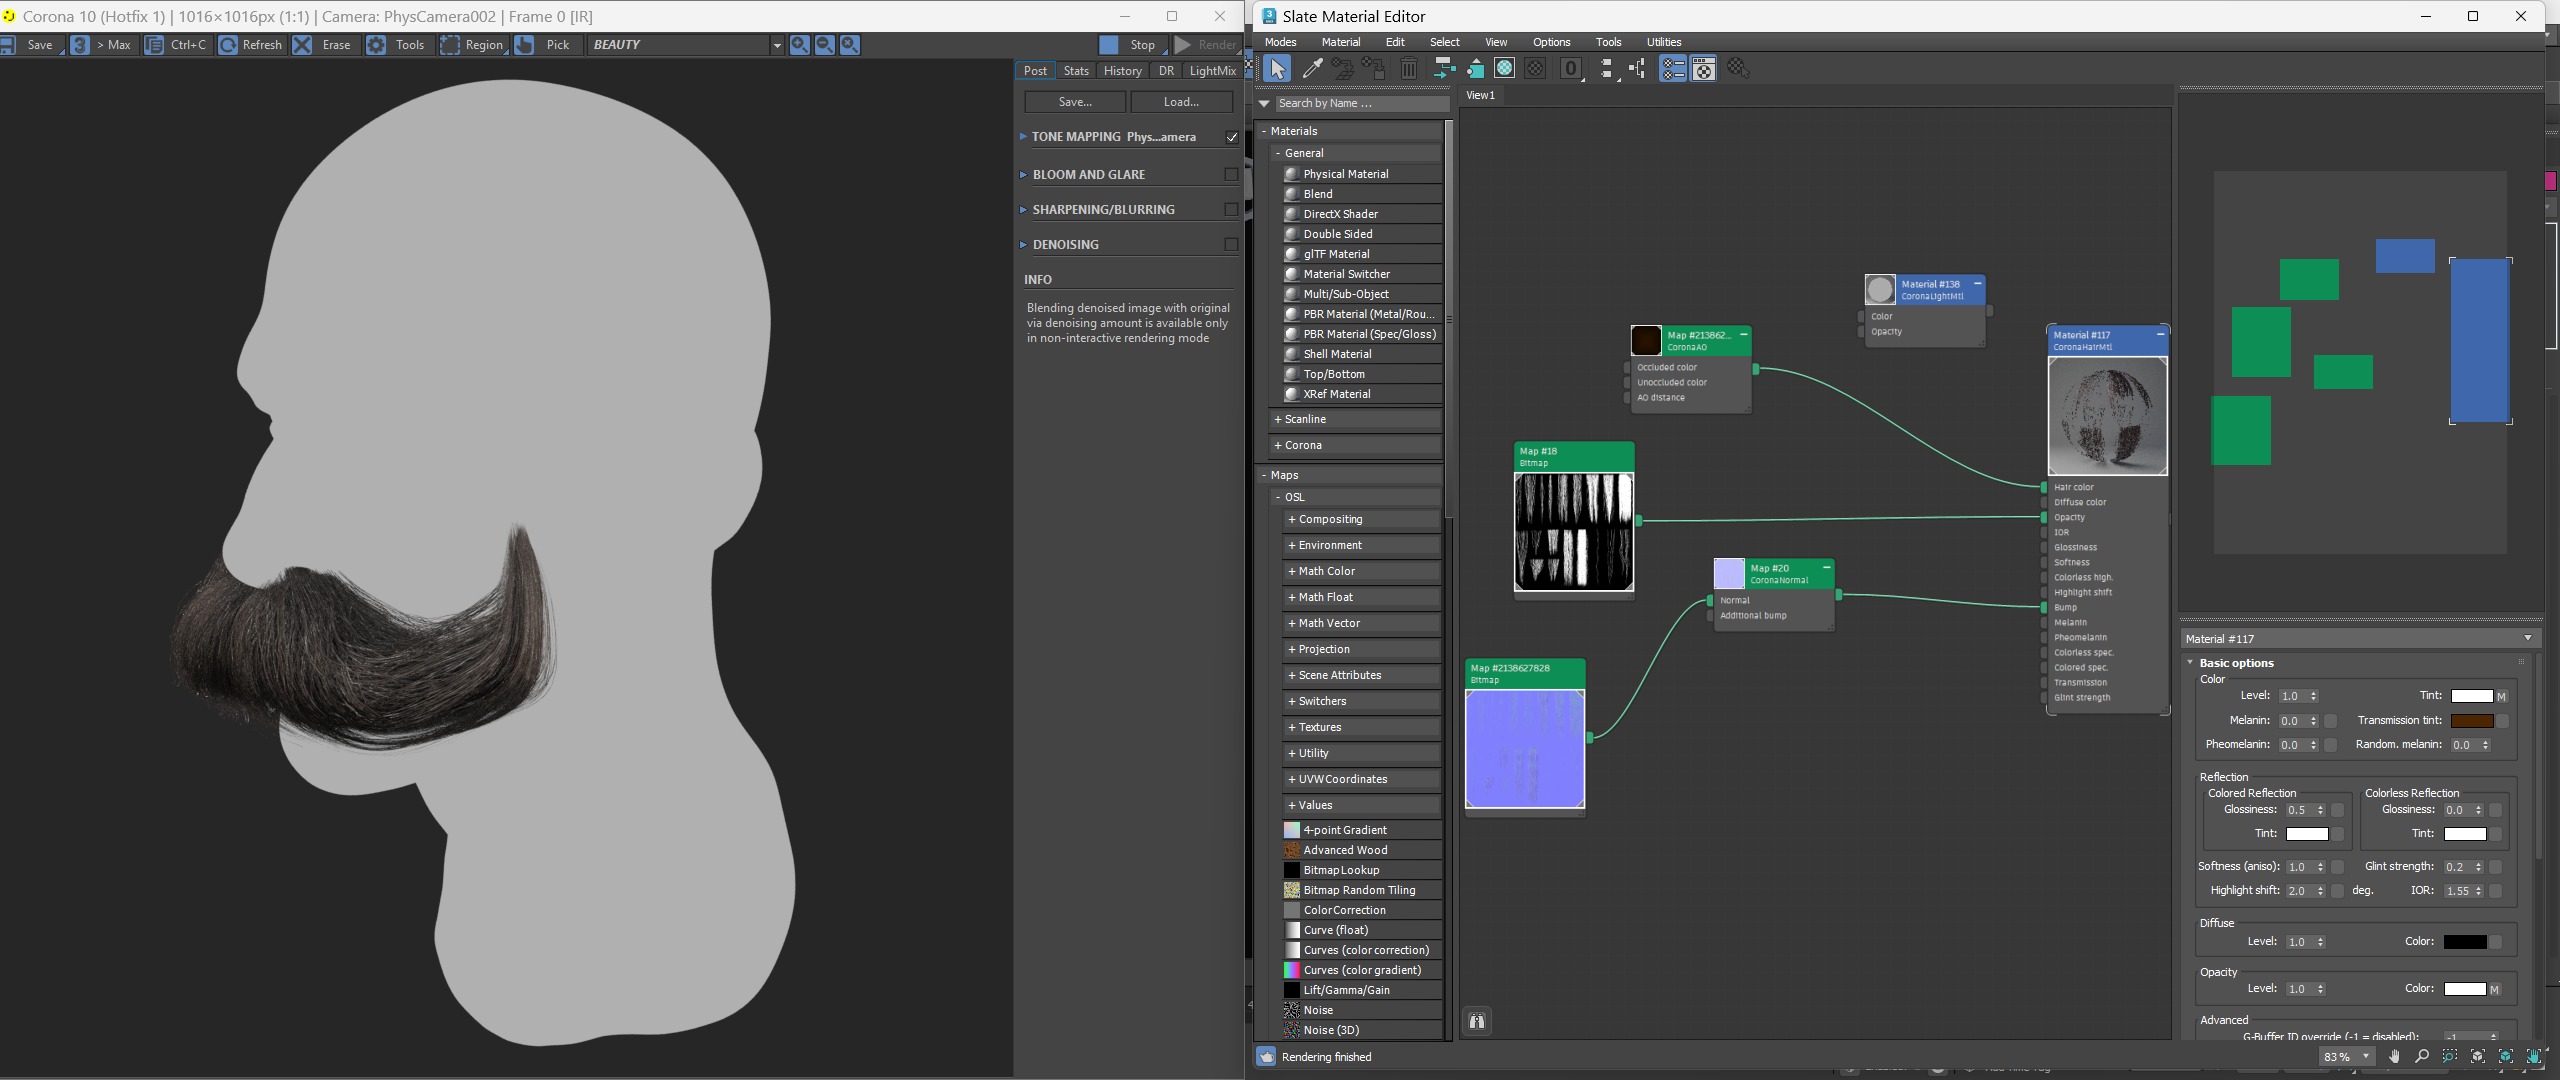Select the Zoom magnifier tool in status bar
Viewport: 2560px width, 1080px height.
coord(2422,1056)
